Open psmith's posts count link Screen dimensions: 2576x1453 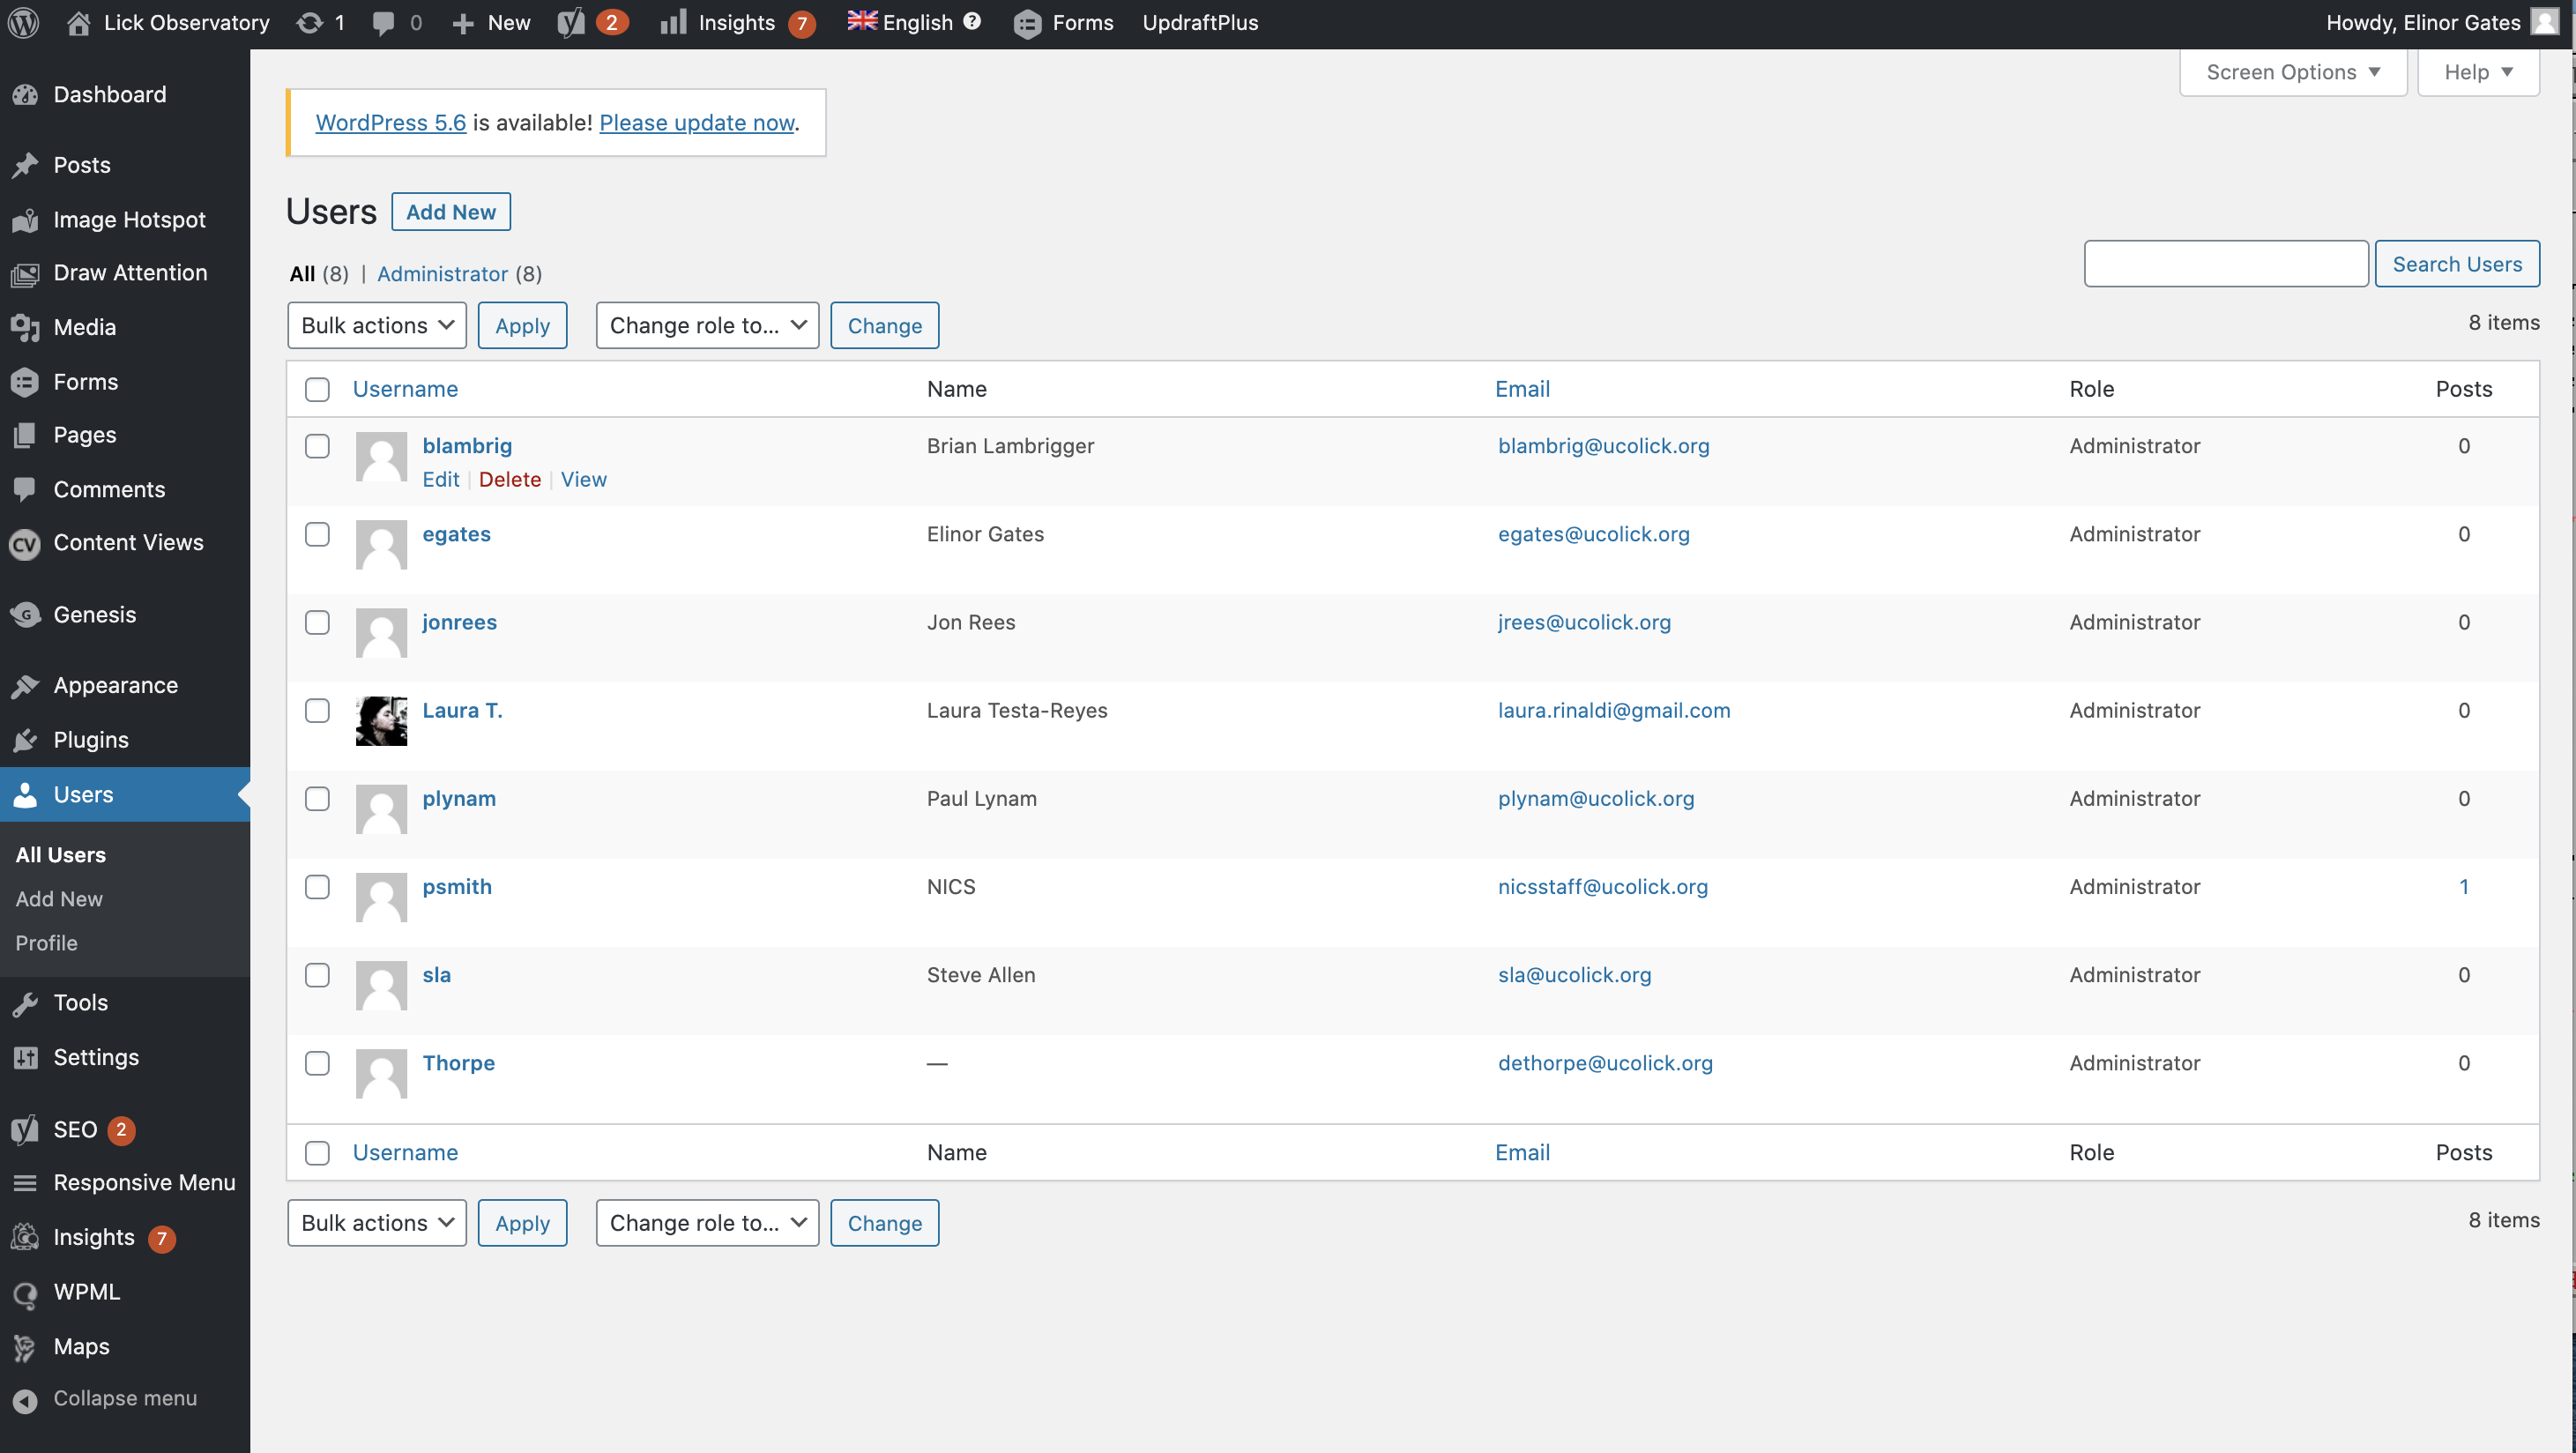(2463, 886)
